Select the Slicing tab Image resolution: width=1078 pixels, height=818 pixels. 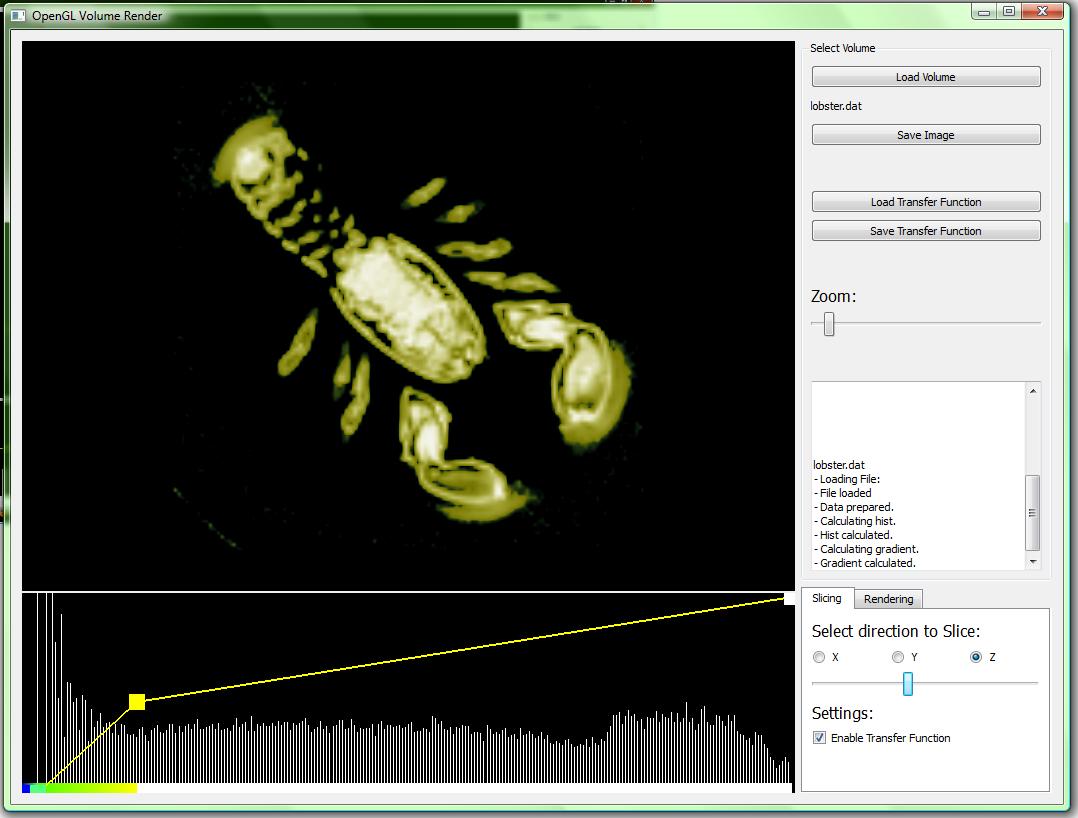point(826,598)
